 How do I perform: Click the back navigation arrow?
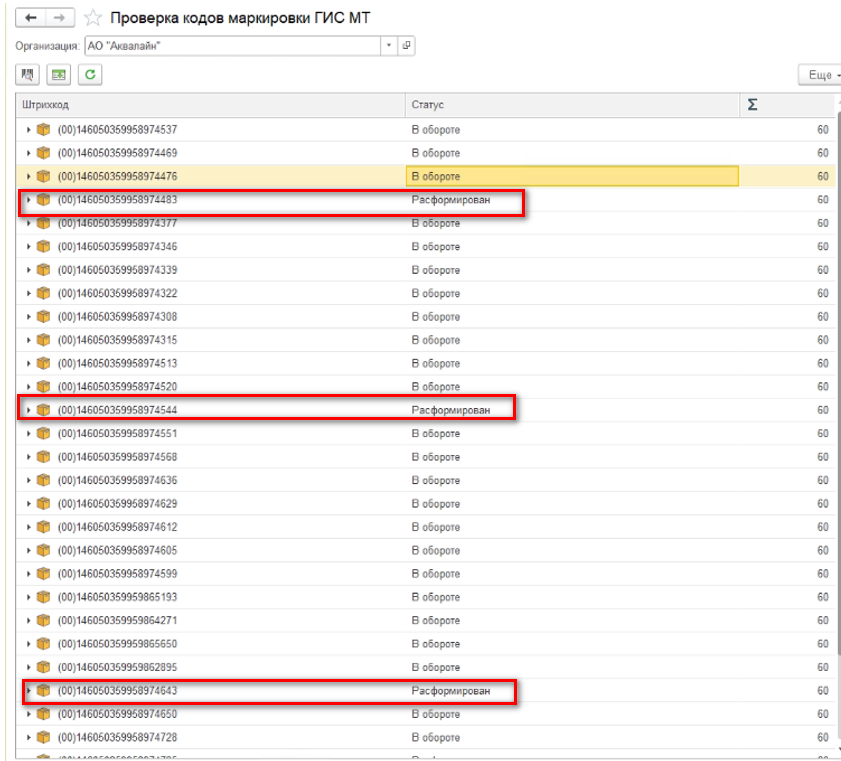31,18
